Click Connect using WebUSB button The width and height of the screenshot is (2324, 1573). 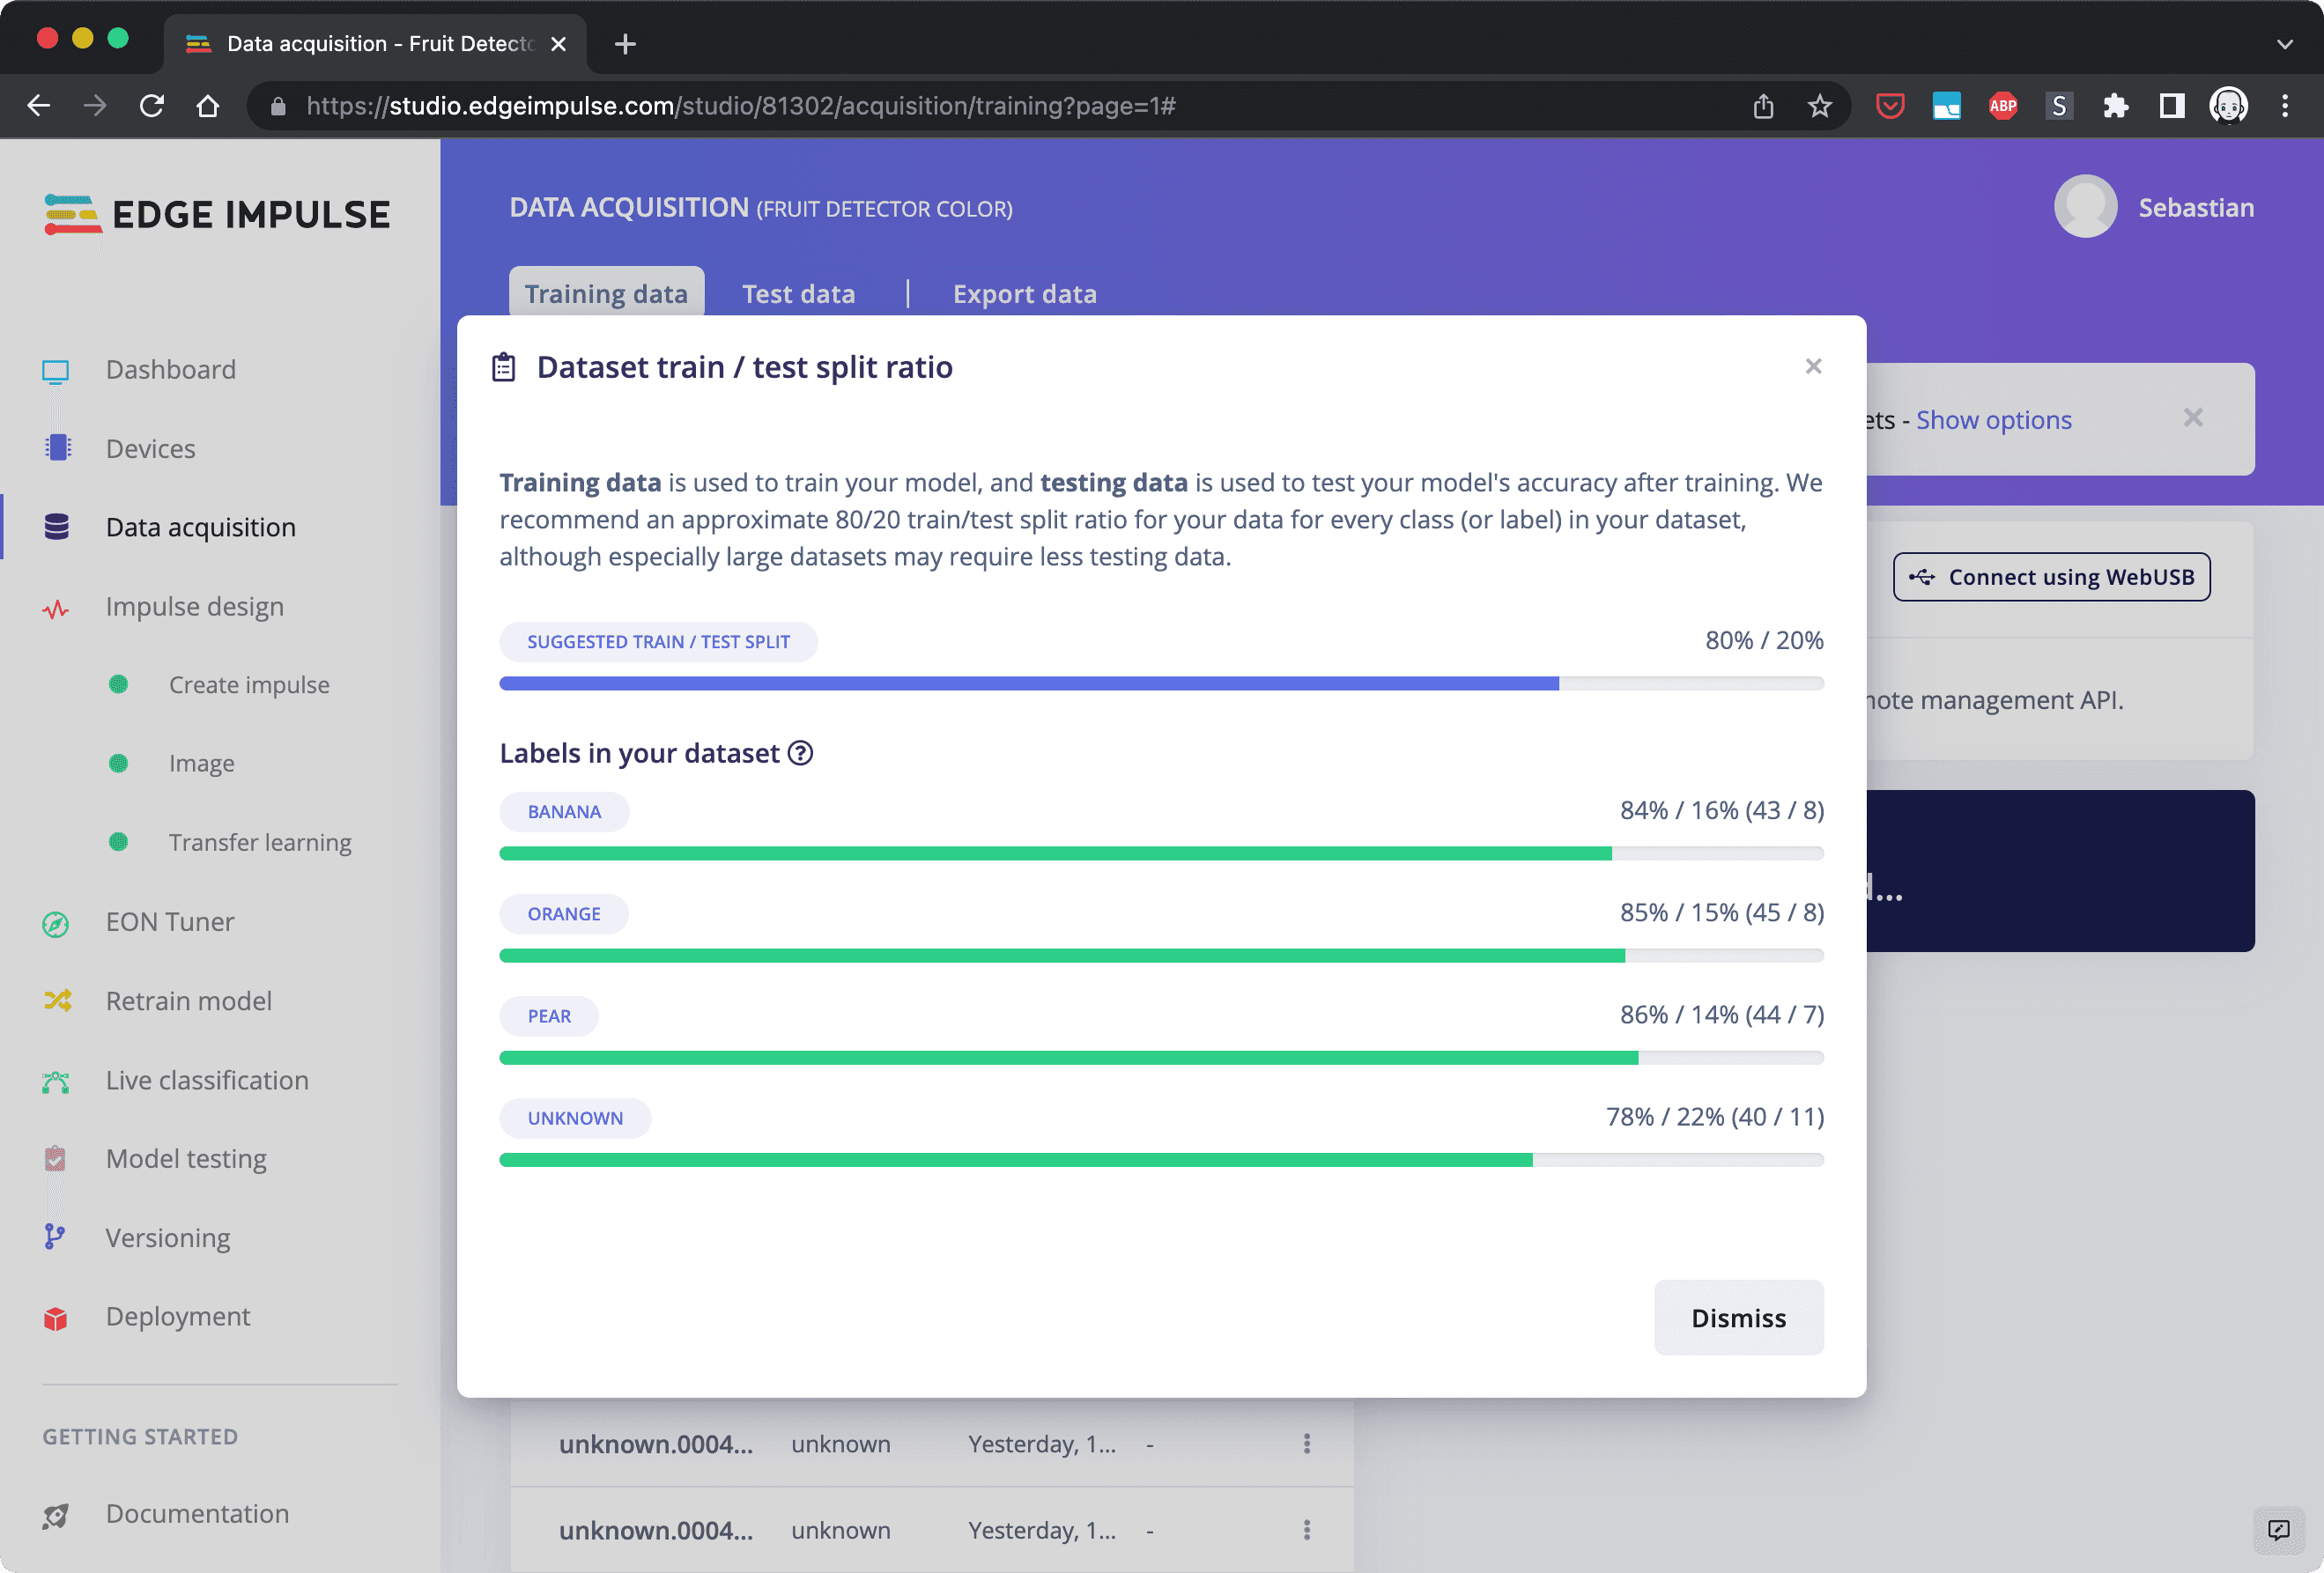[x=2051, y=577]
